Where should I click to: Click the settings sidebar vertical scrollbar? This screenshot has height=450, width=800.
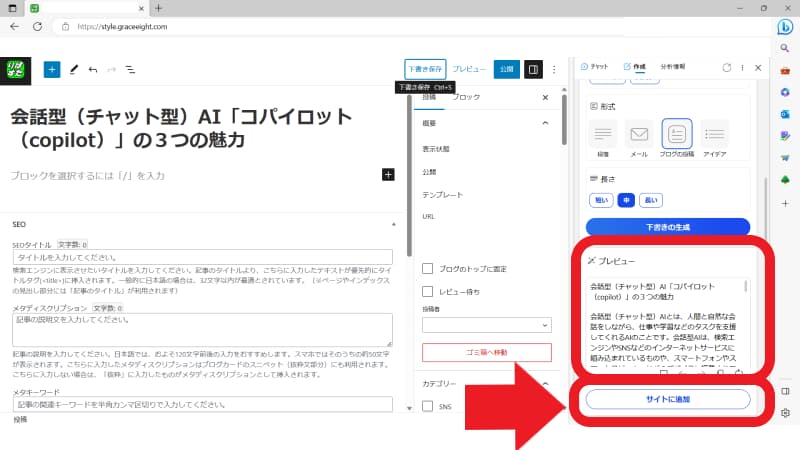[564, 119]
